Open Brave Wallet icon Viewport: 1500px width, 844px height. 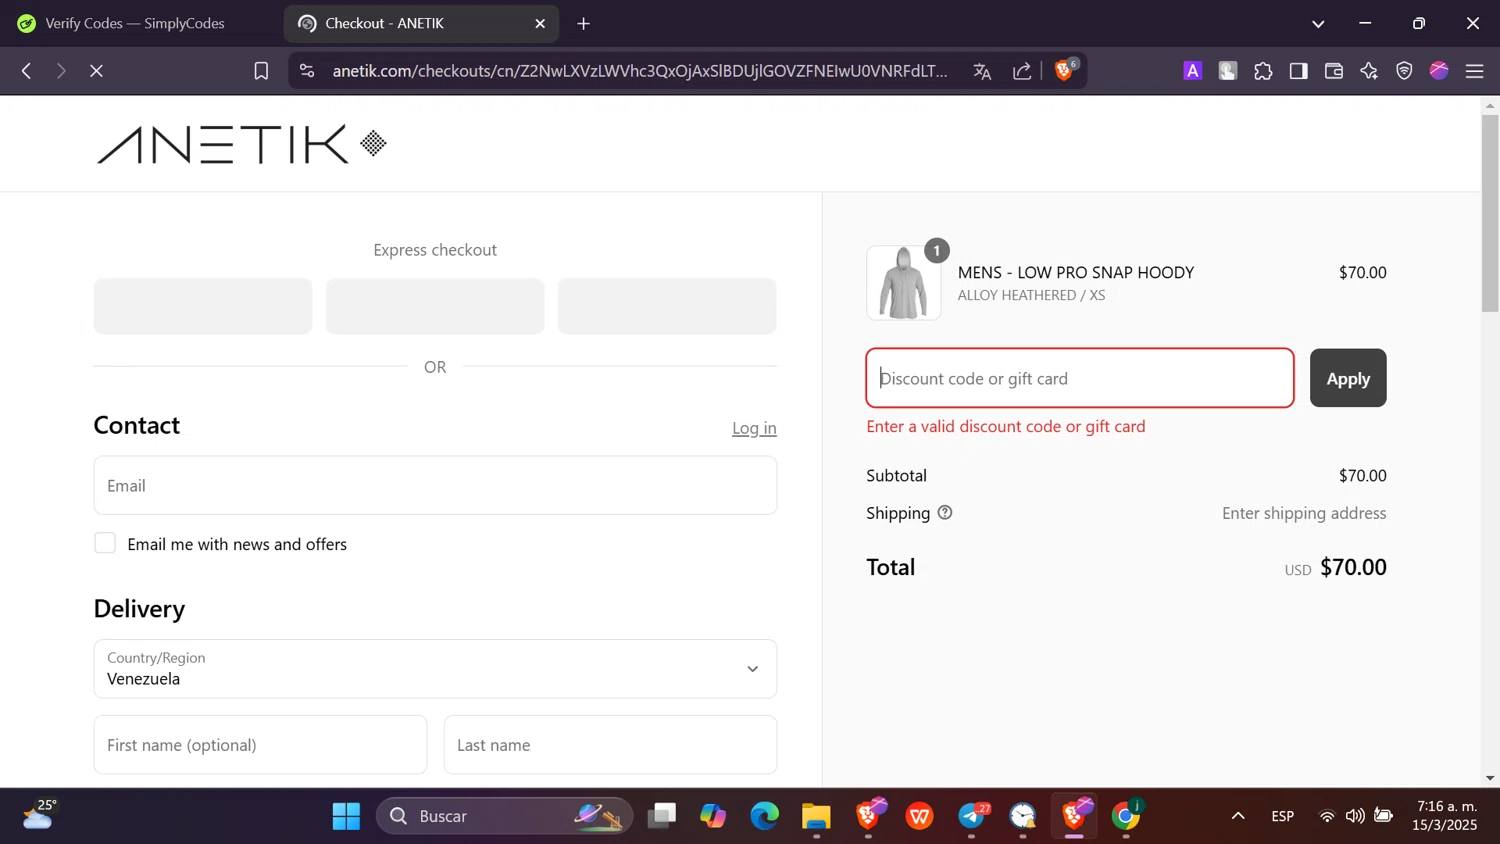1334,71
